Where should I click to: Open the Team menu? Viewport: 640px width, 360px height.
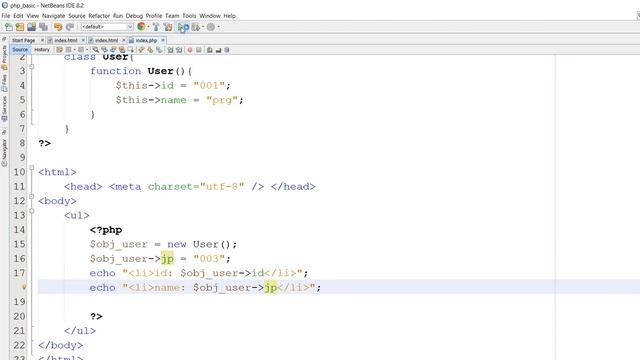click(172, 16)
